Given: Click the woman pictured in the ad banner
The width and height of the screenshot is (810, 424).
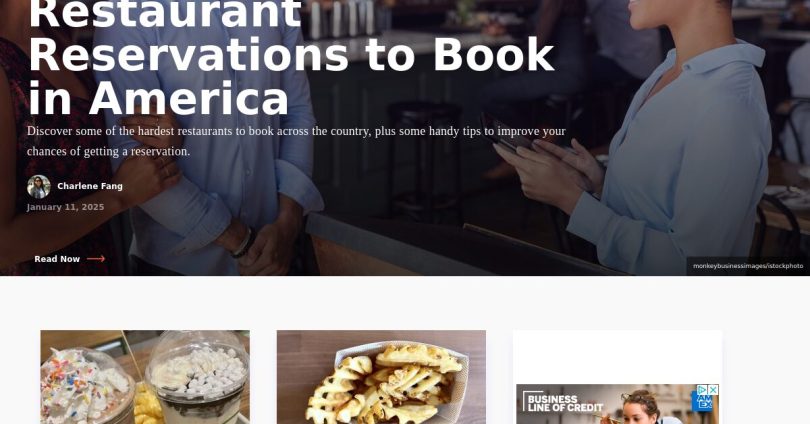Looking at the screenshot, I should 640,408.
